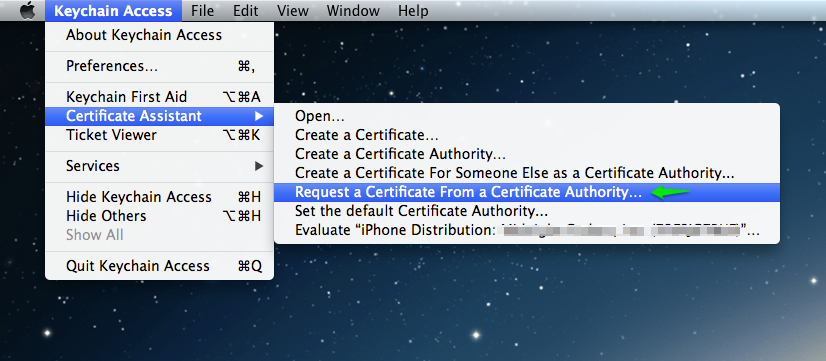Select Keychain First Aid
826x361 pixels.
pos(160,97)
